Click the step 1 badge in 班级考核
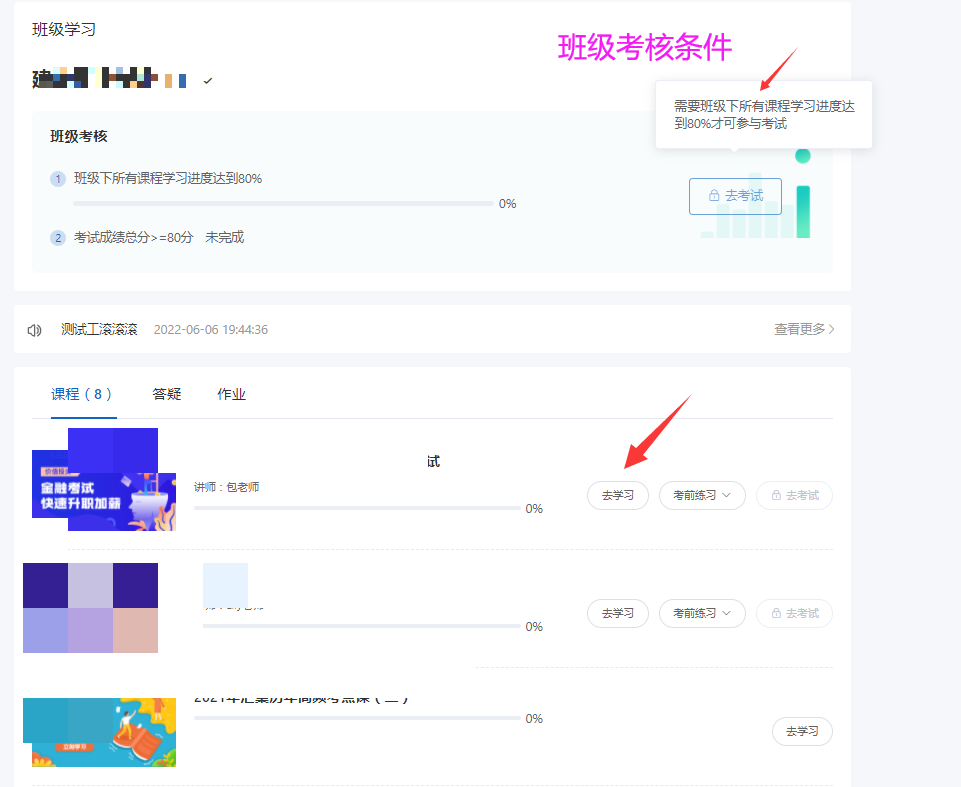Image resolution: width=961 pixels, height=787 pixels. click(x=58, y=179)
